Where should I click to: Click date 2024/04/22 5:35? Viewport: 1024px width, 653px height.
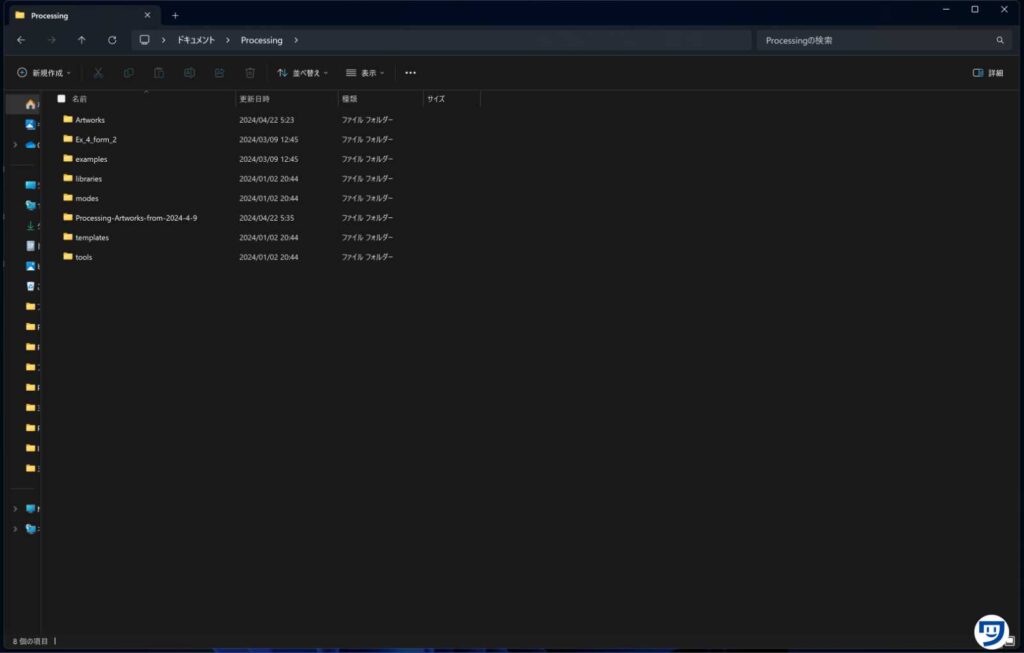pos(266,217)
